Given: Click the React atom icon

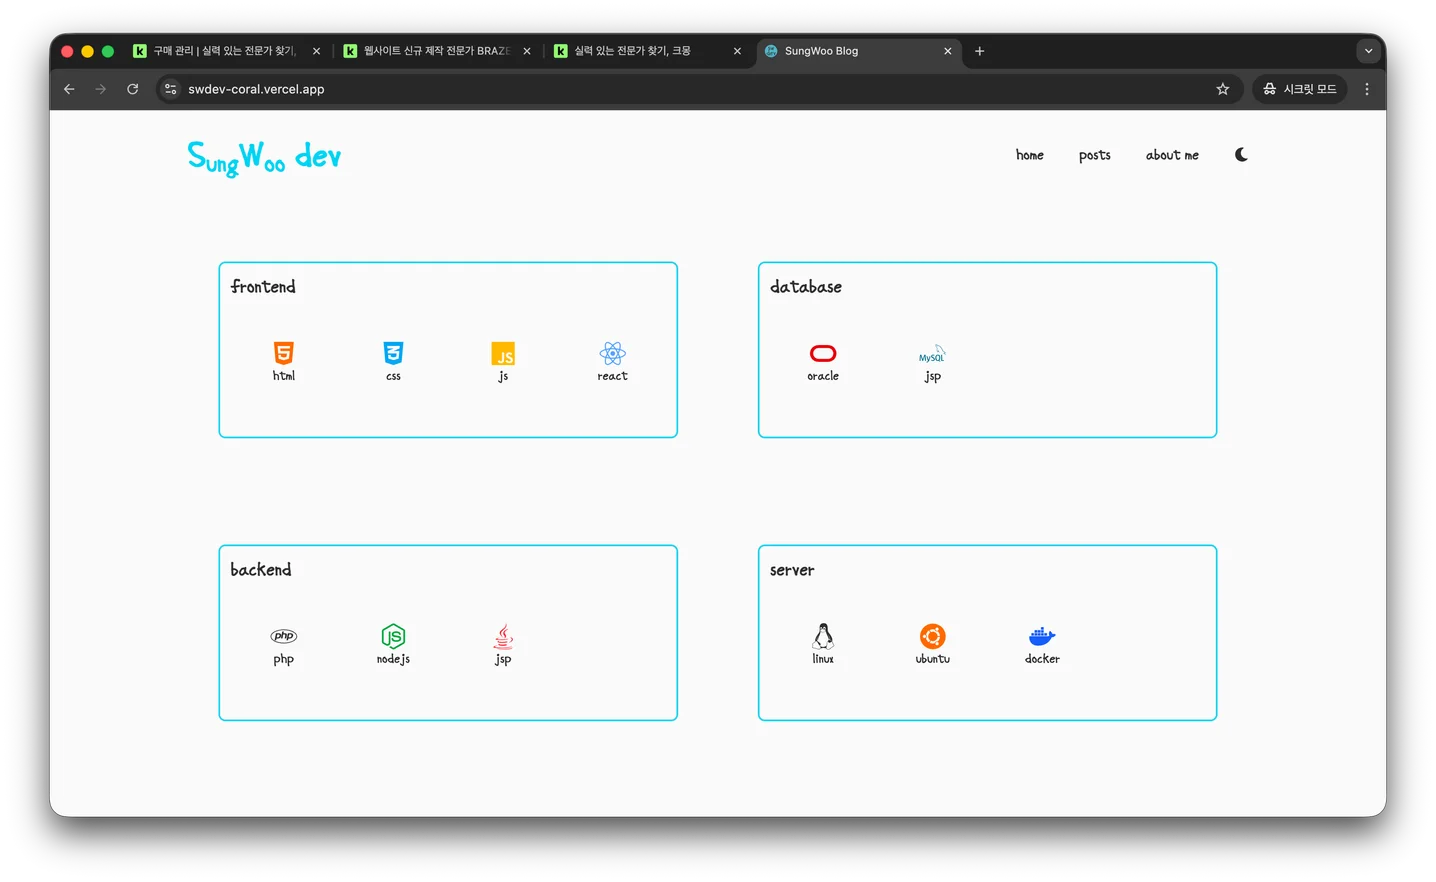Looking at the screenshot, I should (613, 353).
